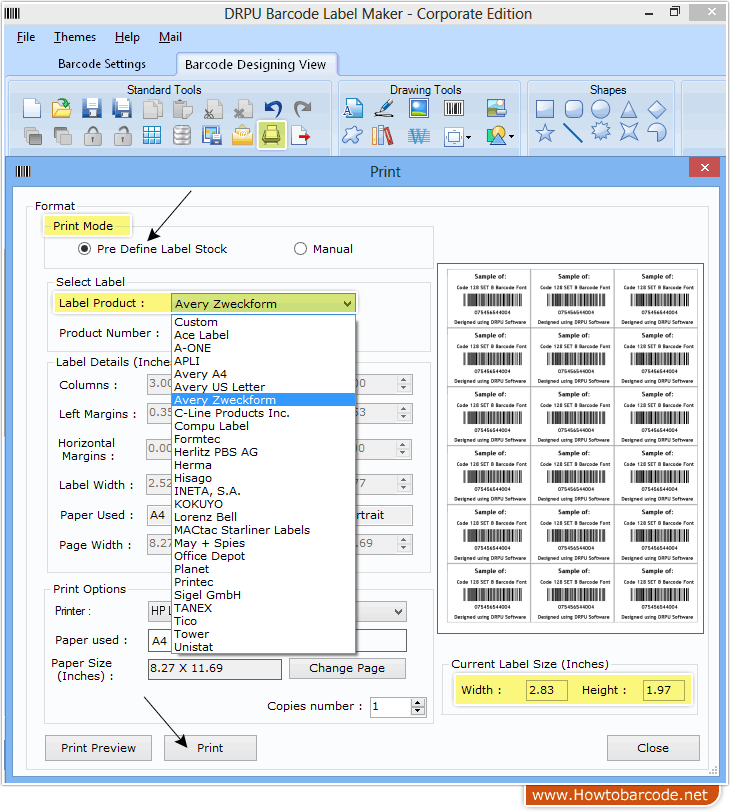Choose Avery A4 from the label list

tap(263, 374)
